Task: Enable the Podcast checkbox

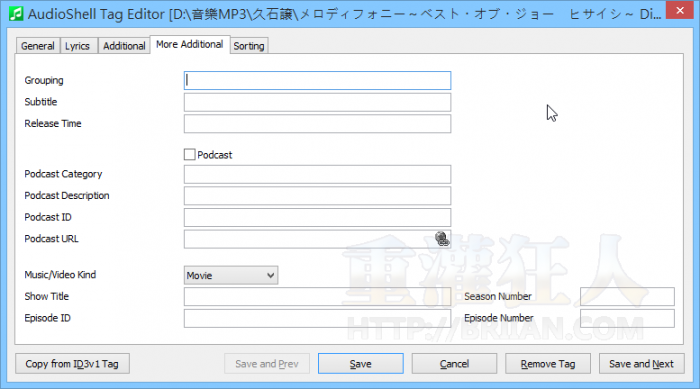Action: coord(189,155)
